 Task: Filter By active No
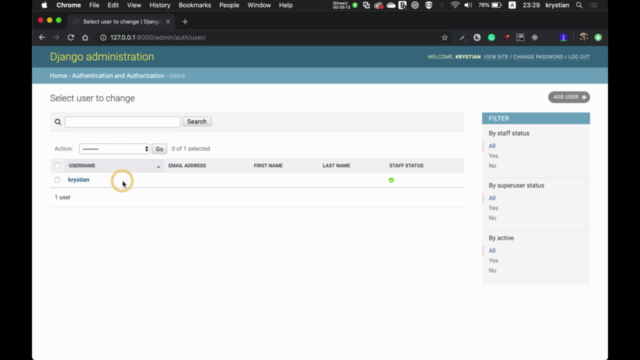(492, 270)
